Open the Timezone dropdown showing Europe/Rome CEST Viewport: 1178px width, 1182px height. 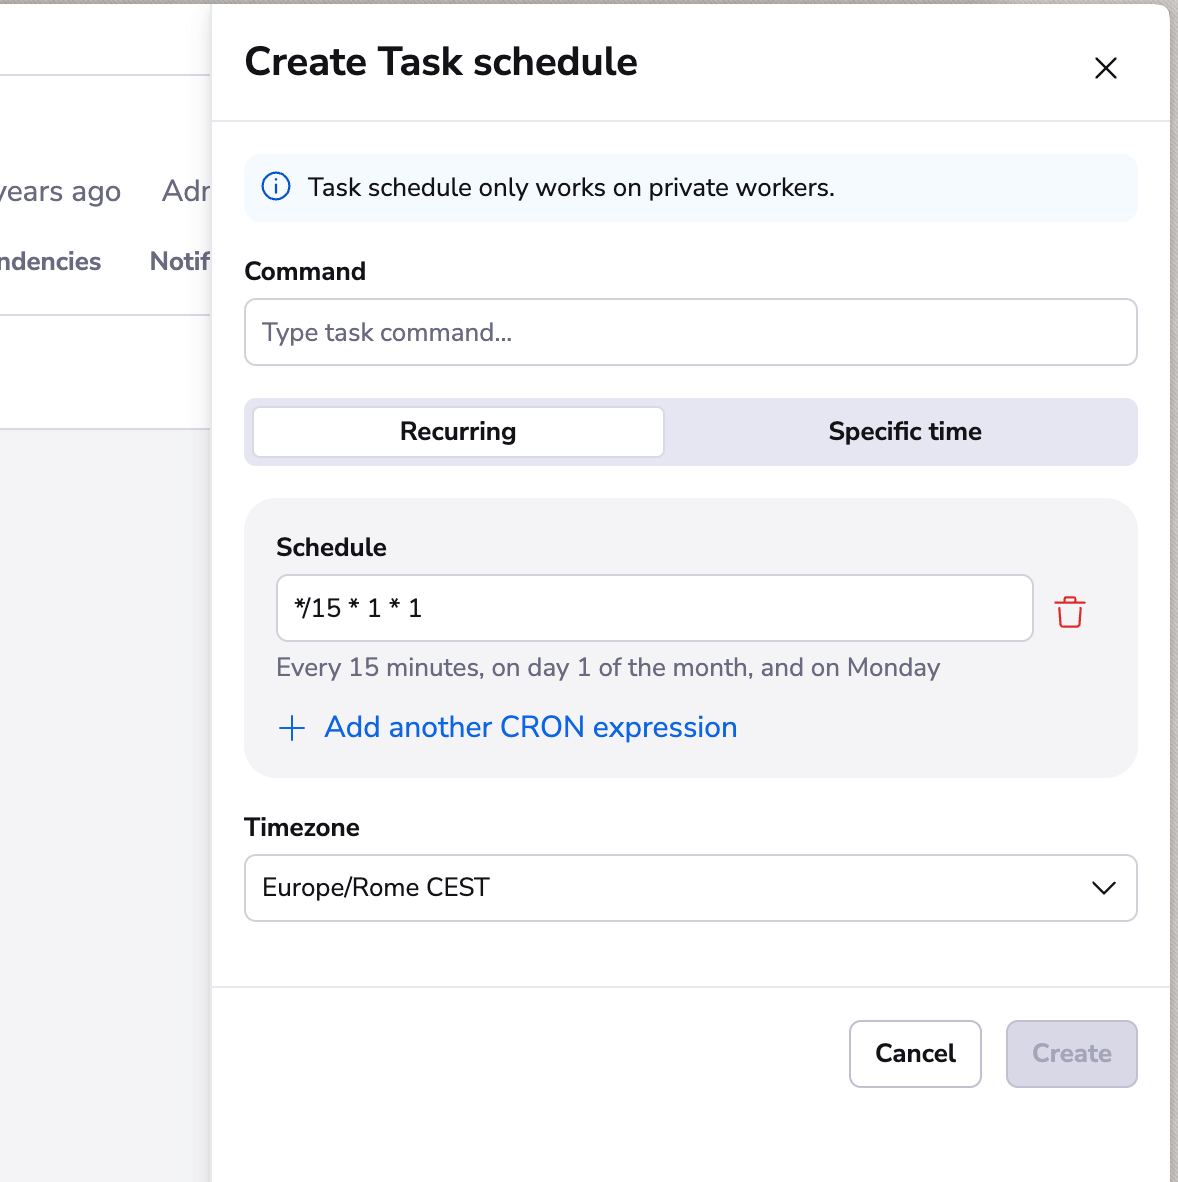pos(690,888)
